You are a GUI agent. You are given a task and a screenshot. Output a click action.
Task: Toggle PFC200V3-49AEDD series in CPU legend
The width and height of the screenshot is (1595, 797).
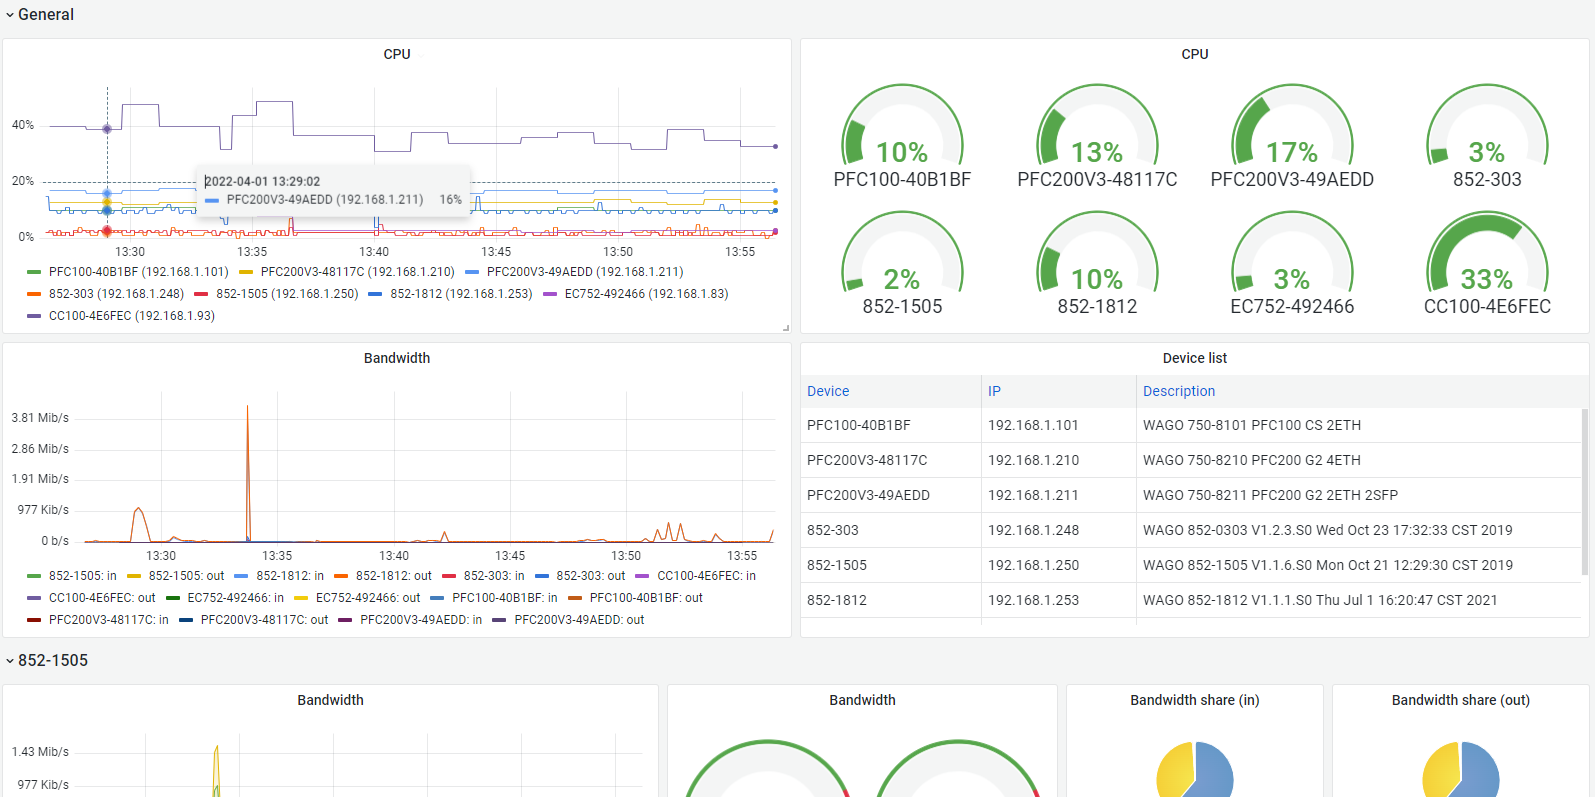[574, 272]
